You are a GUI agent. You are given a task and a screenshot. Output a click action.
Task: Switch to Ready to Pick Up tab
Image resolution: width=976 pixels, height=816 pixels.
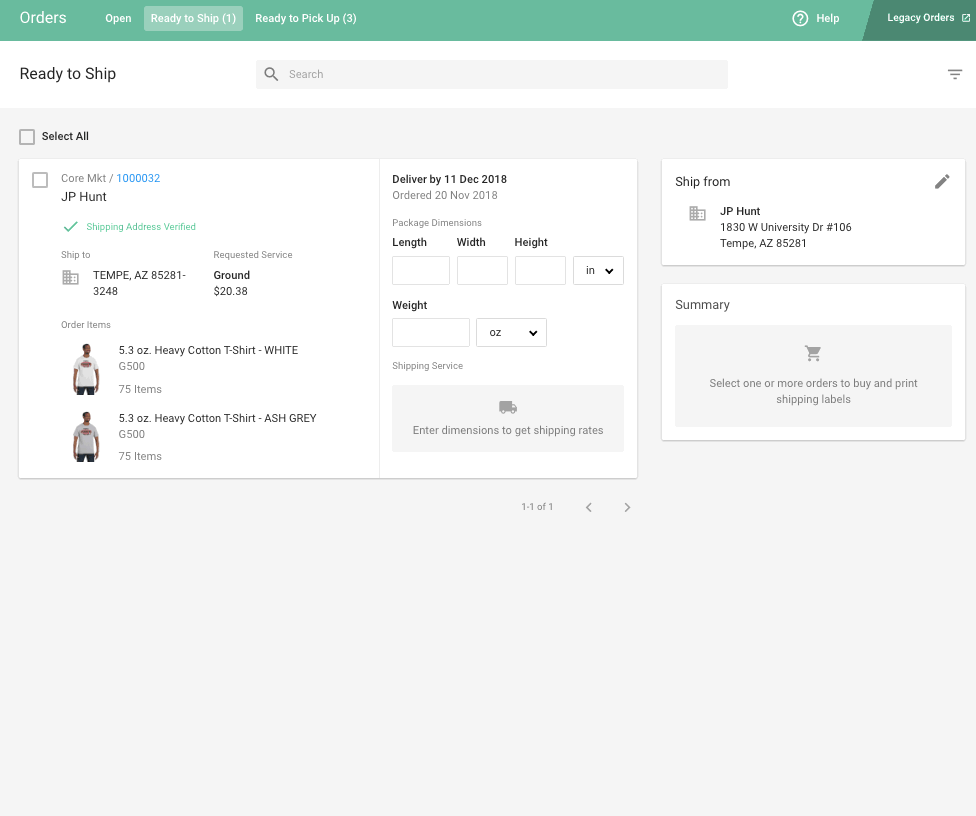305,18
